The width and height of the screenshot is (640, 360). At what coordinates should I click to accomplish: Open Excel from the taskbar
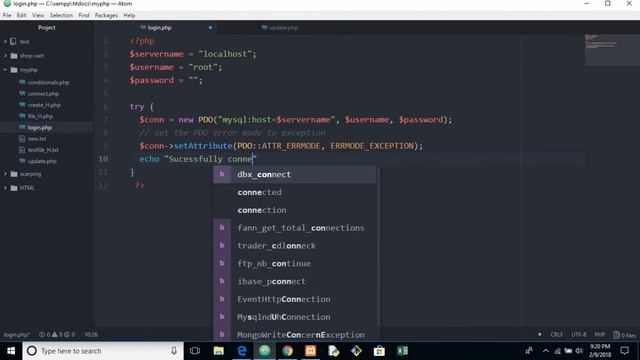coord(402,351)
